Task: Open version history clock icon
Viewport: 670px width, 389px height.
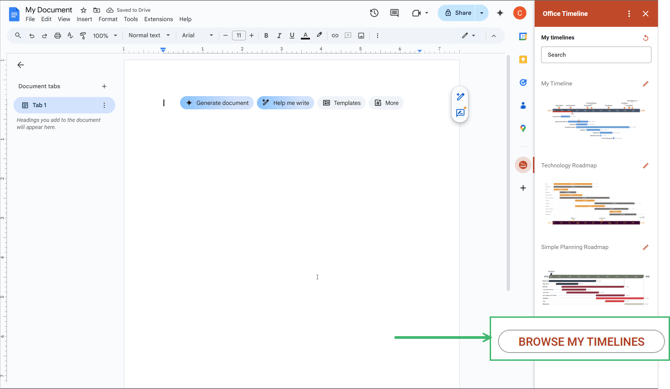Action: 374,13
